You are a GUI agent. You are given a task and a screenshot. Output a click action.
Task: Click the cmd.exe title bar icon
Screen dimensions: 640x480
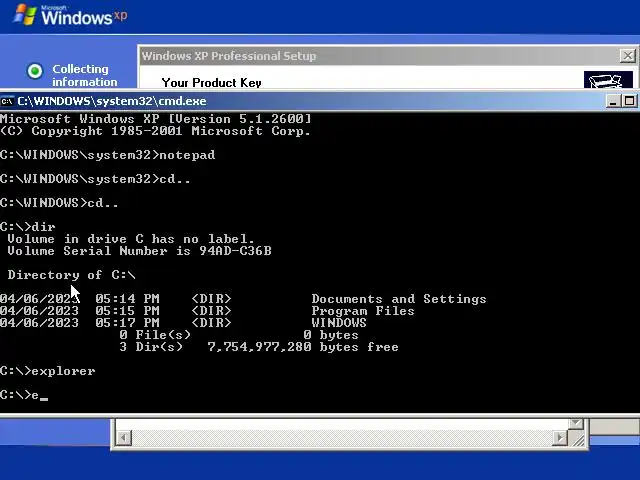pos(7,101)
